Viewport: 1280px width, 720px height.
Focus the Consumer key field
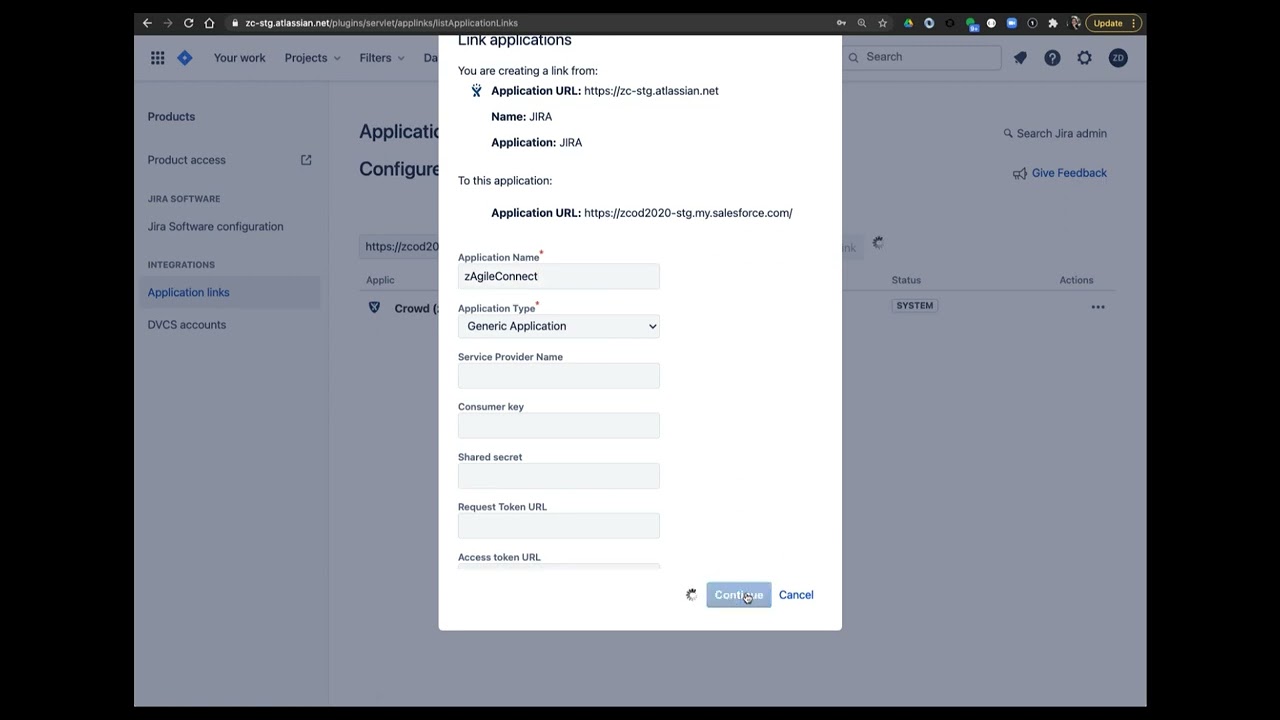pos(559,426)
